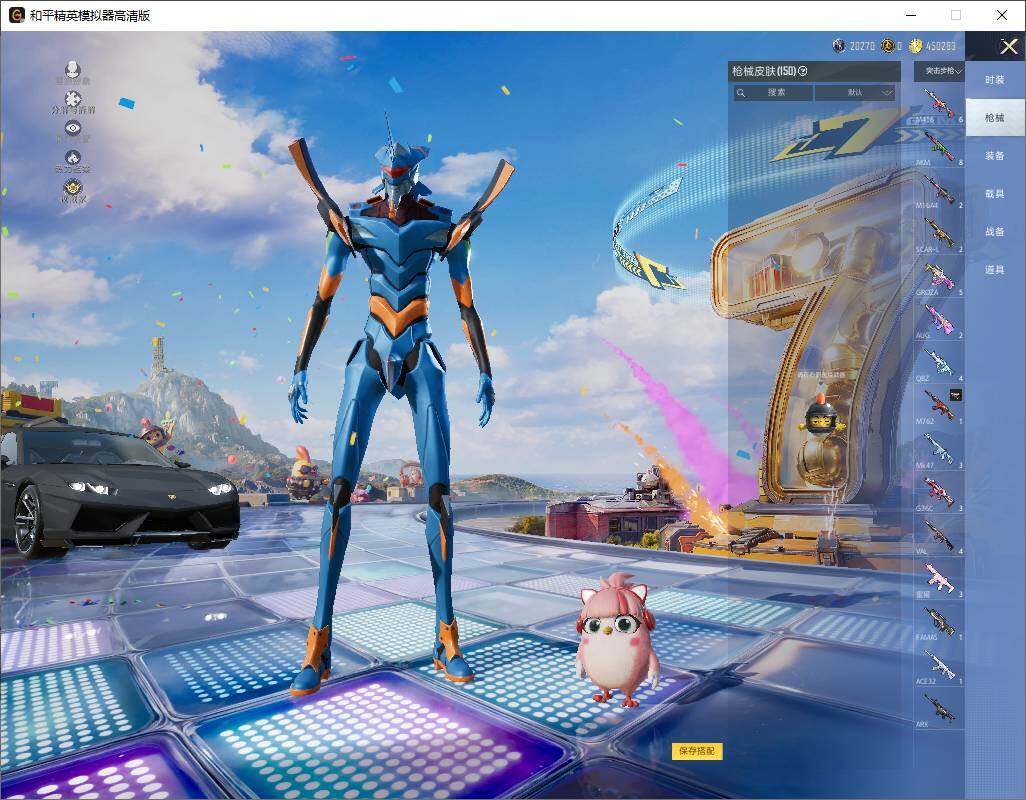Click the 搜索 search field
The width and height of the screenshot is (1026, 800).
[773, 93]
